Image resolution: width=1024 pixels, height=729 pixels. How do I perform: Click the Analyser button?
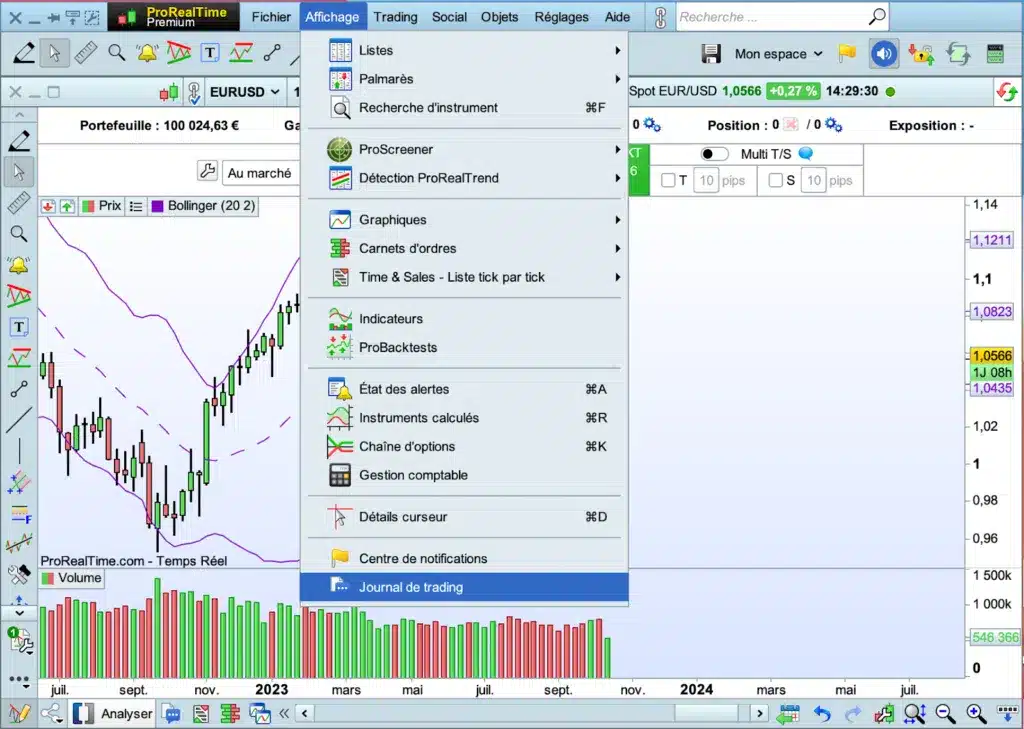[126, 713]
